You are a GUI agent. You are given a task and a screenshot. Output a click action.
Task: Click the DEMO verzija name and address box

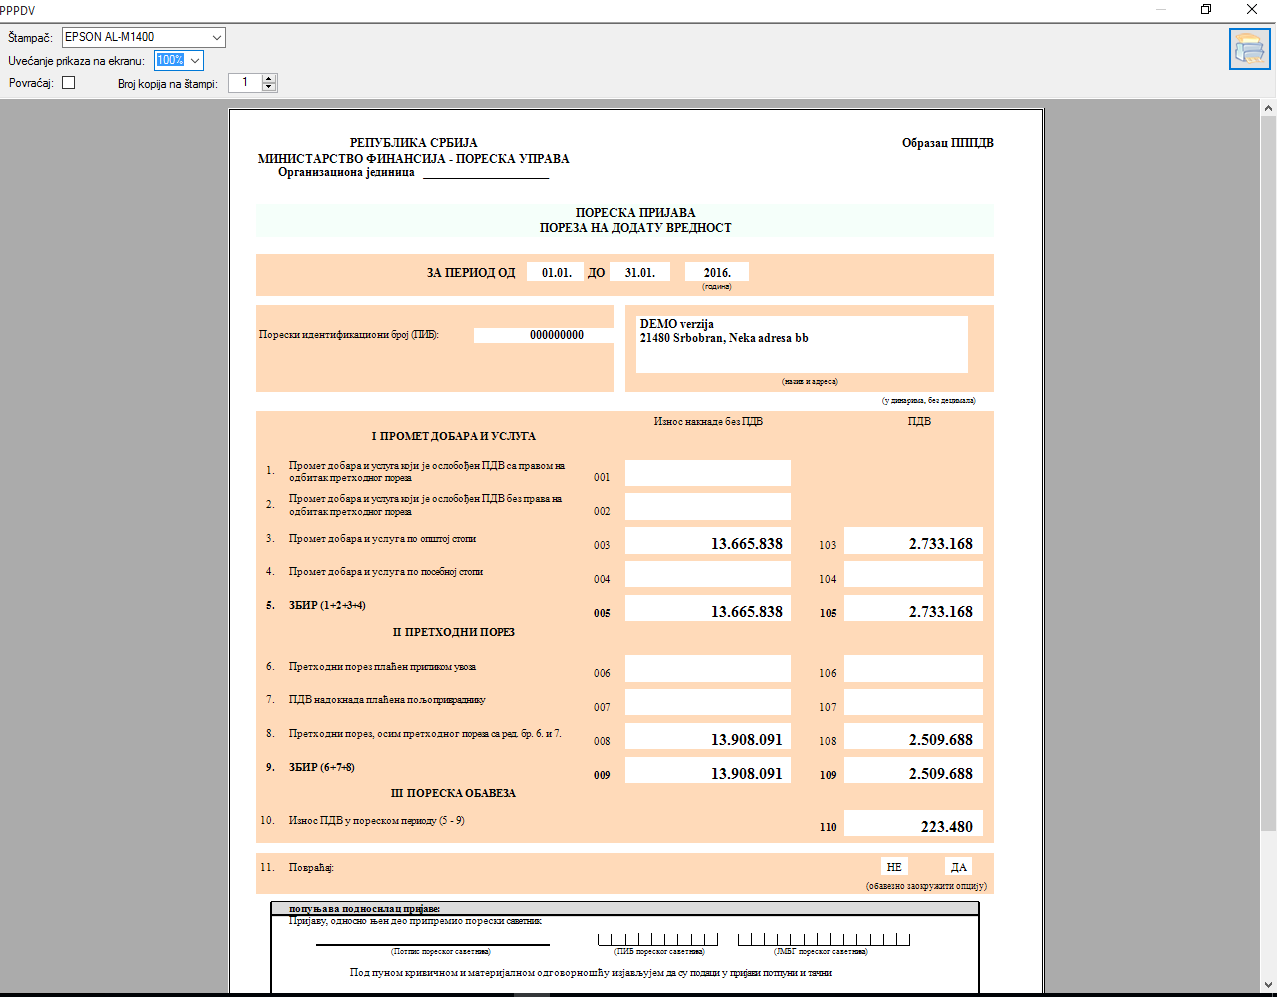point(801,343)
